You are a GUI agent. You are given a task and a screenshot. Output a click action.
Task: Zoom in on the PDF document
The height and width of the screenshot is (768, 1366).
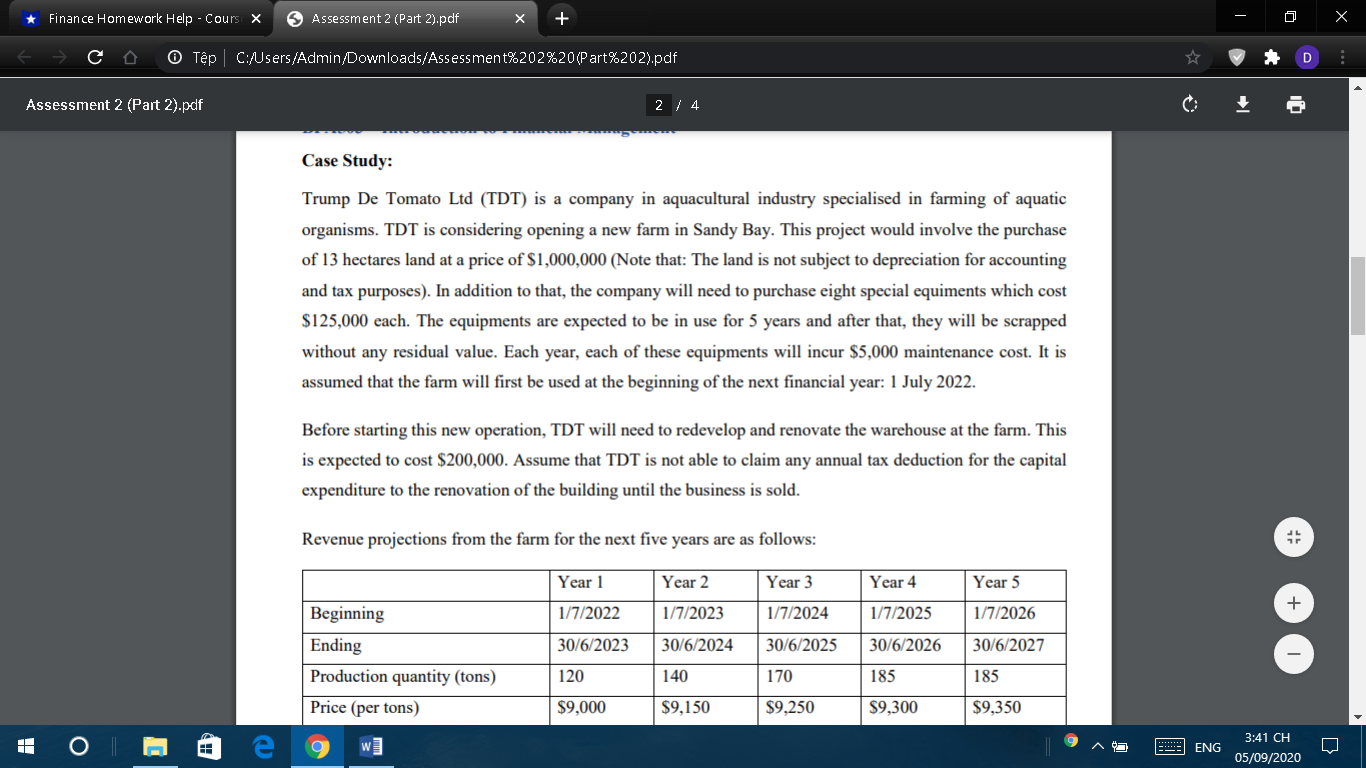click(1293, 603)
